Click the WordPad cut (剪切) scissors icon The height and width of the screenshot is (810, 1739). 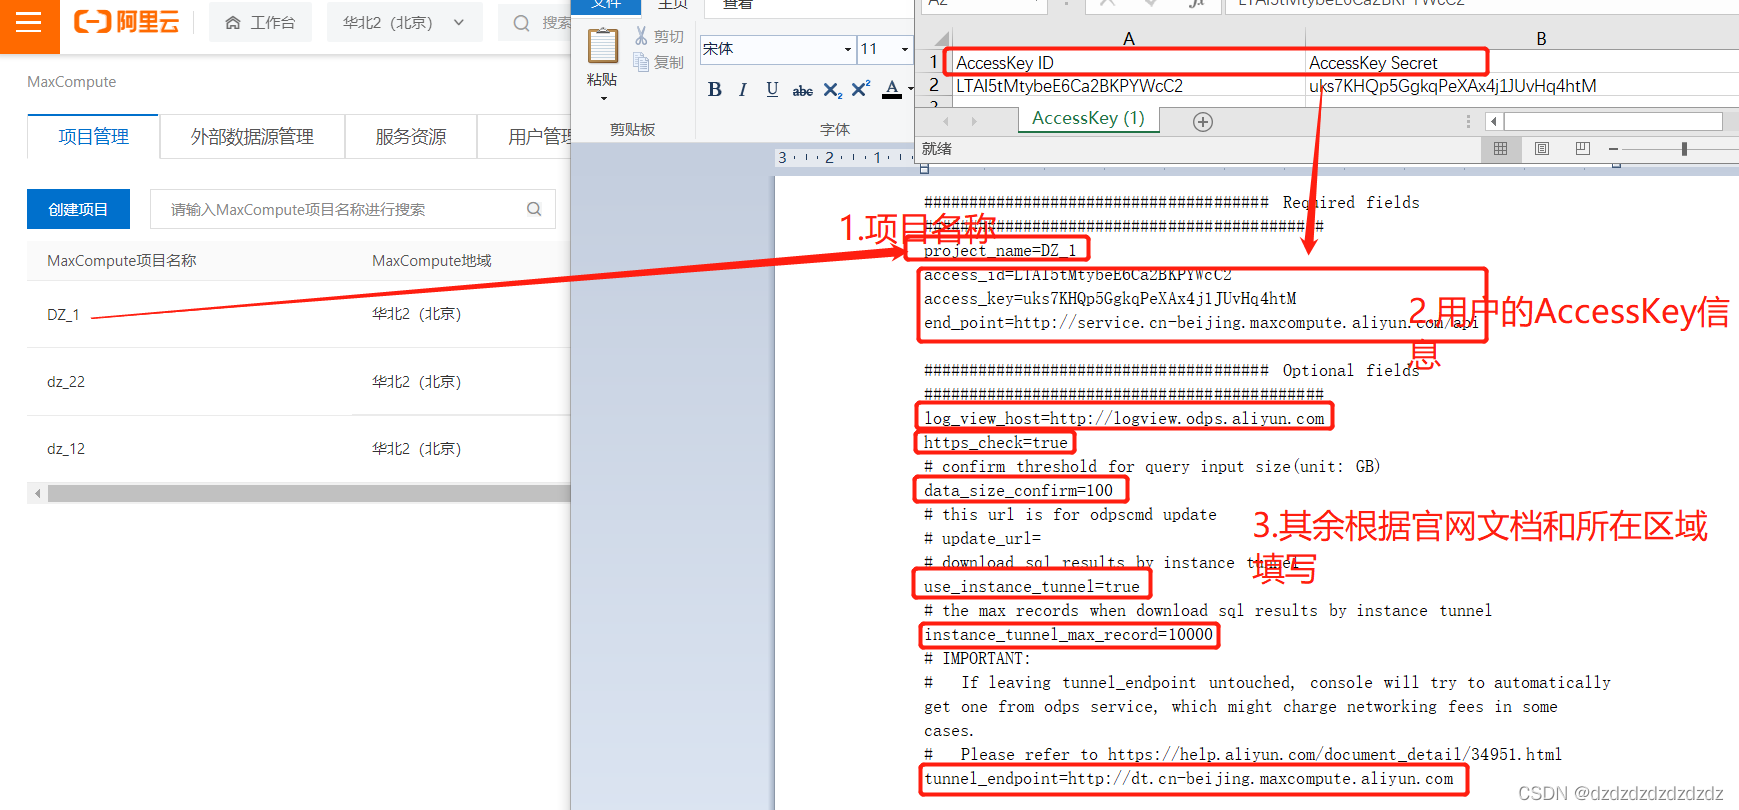tap(641, 36)
